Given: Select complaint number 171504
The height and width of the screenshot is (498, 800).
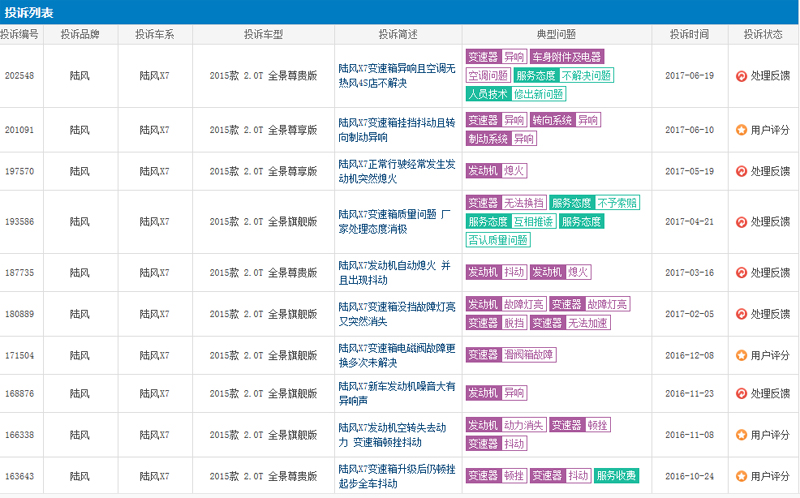Looking at the screenshot, I should [x=19, y=356].
